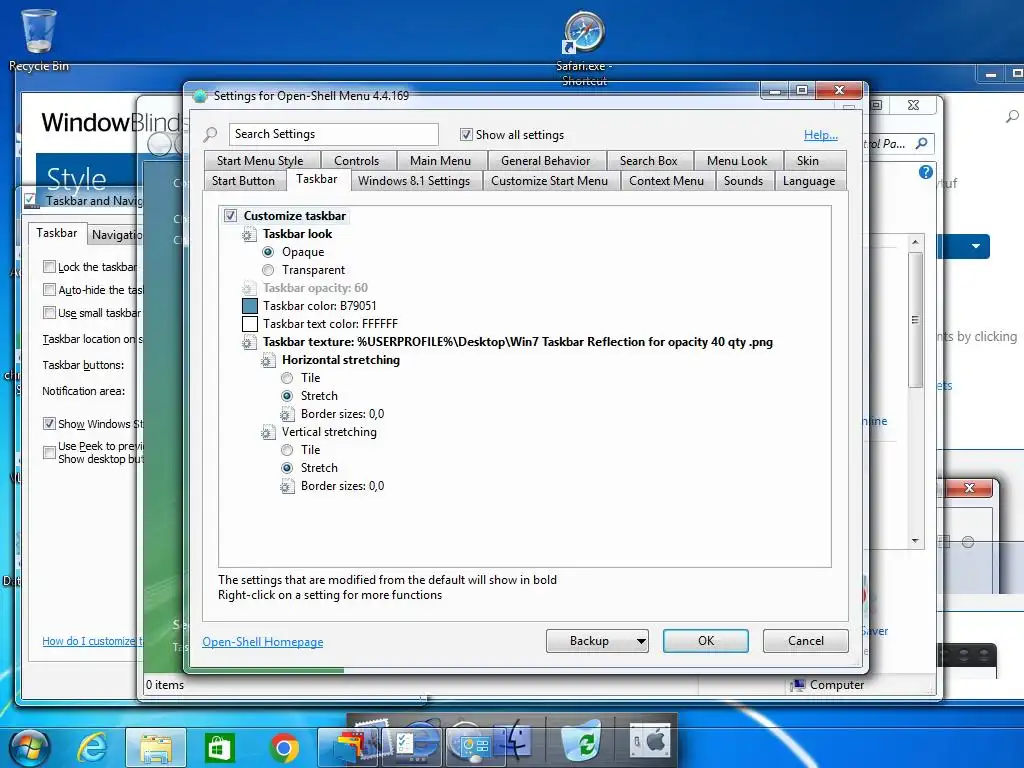Screen dimensions: 1024x768
Task: Open the Customize Start Menu tab
Action: coord(549,181)
